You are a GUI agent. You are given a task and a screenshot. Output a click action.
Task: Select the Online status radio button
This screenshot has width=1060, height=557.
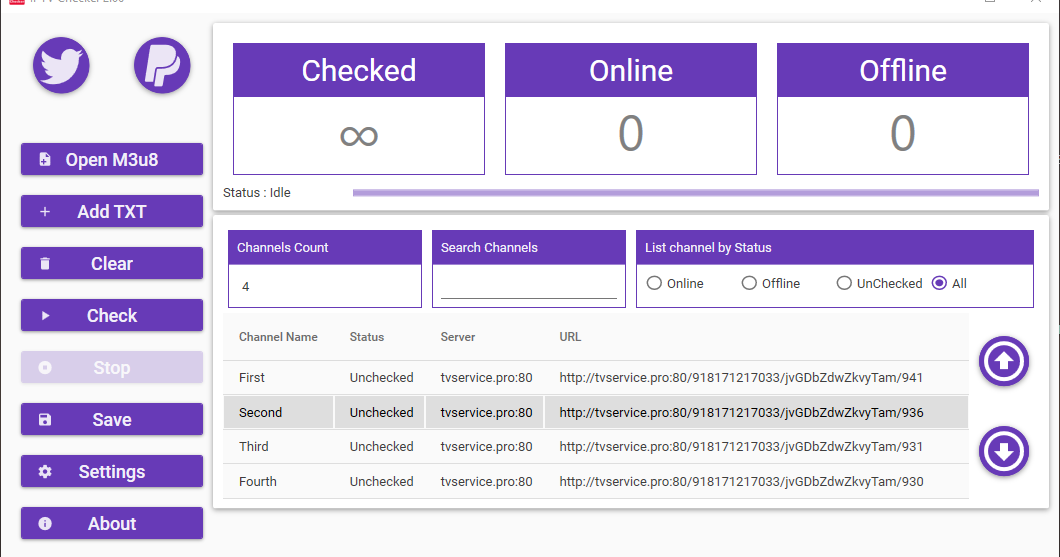pyautogui.click(x=655, y=283)
